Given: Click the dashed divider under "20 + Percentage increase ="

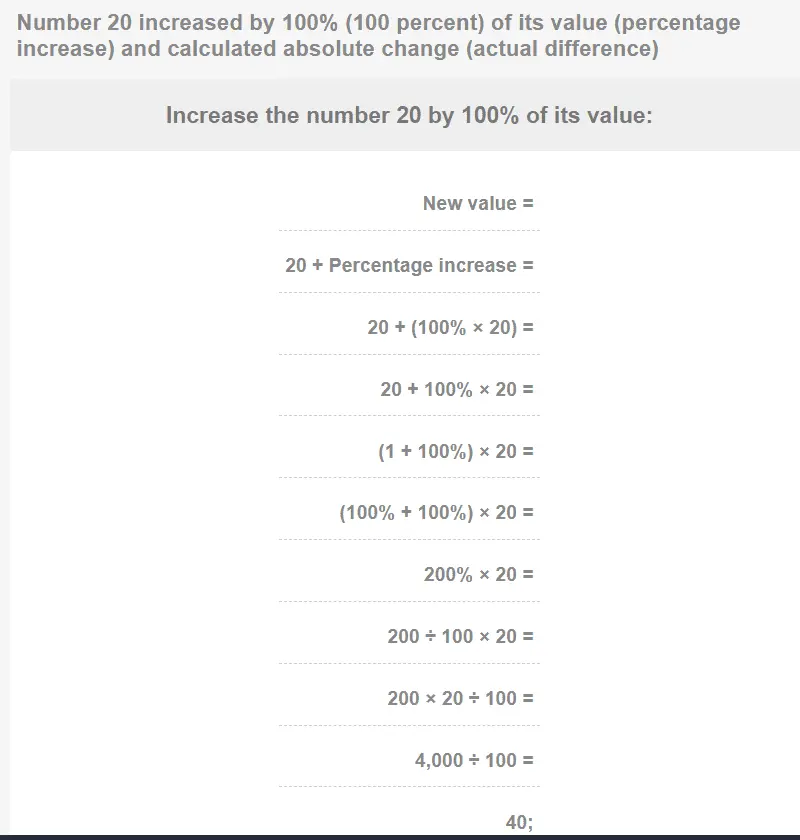Looking at the screenshot, I should [x=409, y=293].
